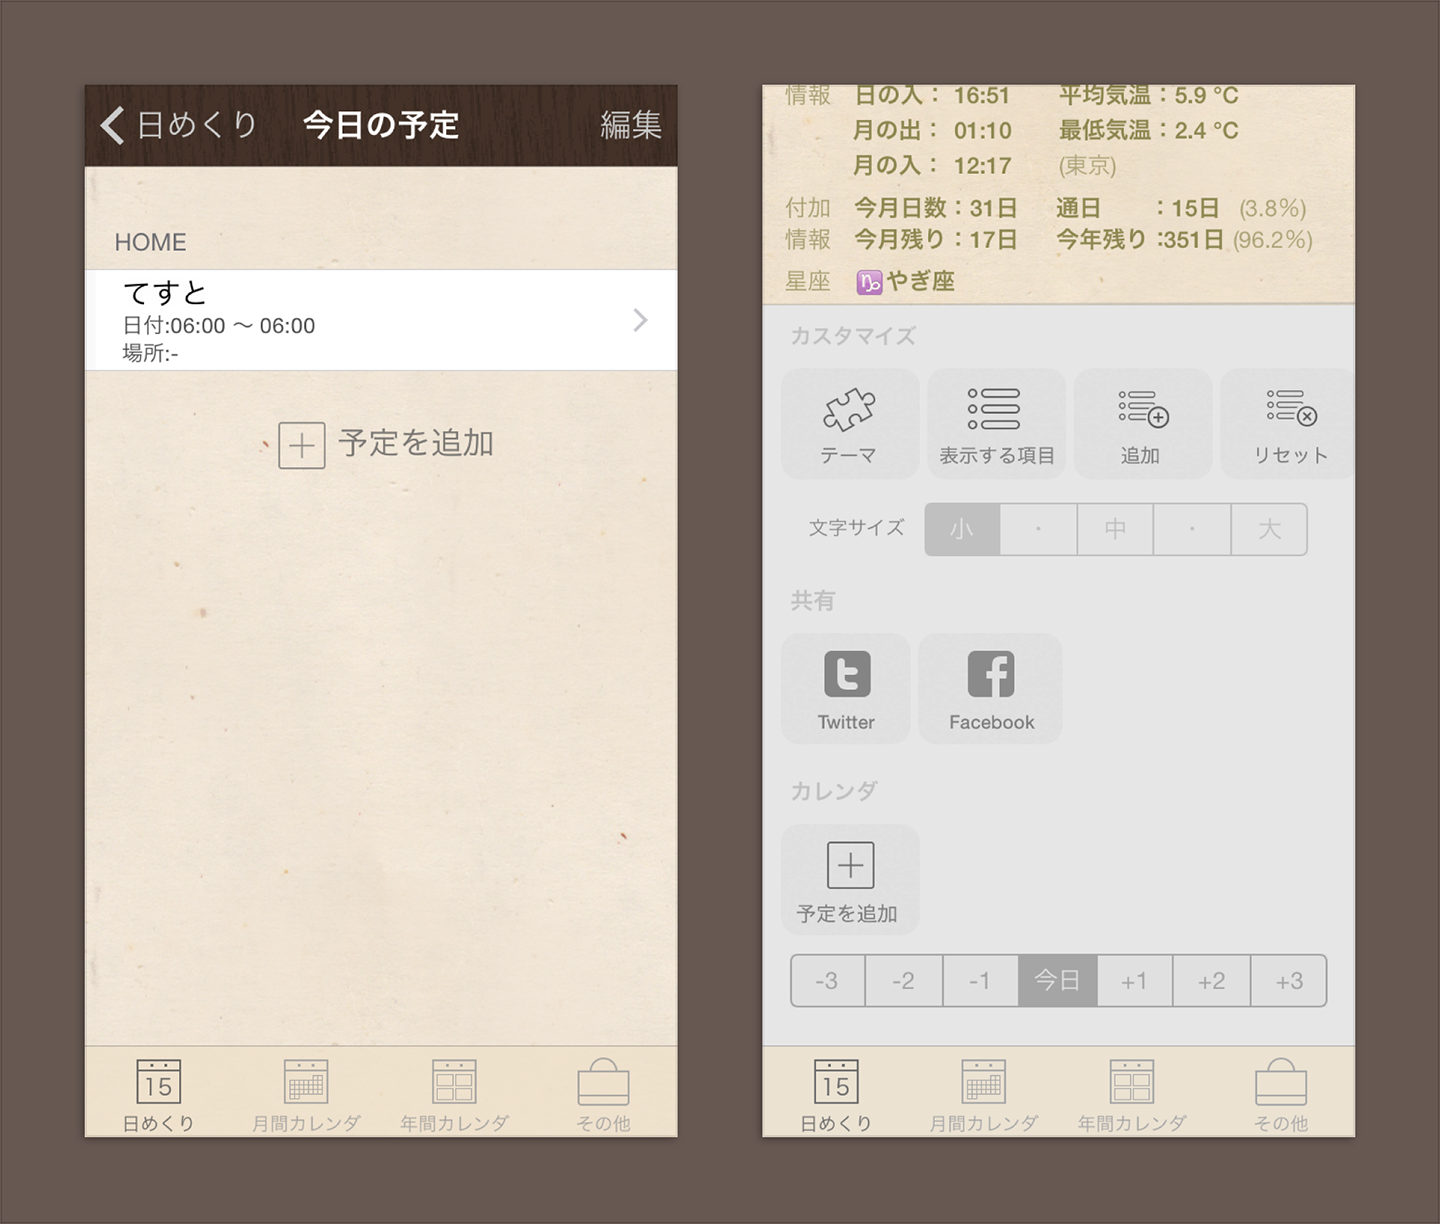The height and width of the screenshot is (1224, 1440).
Task: Open 年間カレンダ tab in right screen
Action: click(x=1132, y=1095)
